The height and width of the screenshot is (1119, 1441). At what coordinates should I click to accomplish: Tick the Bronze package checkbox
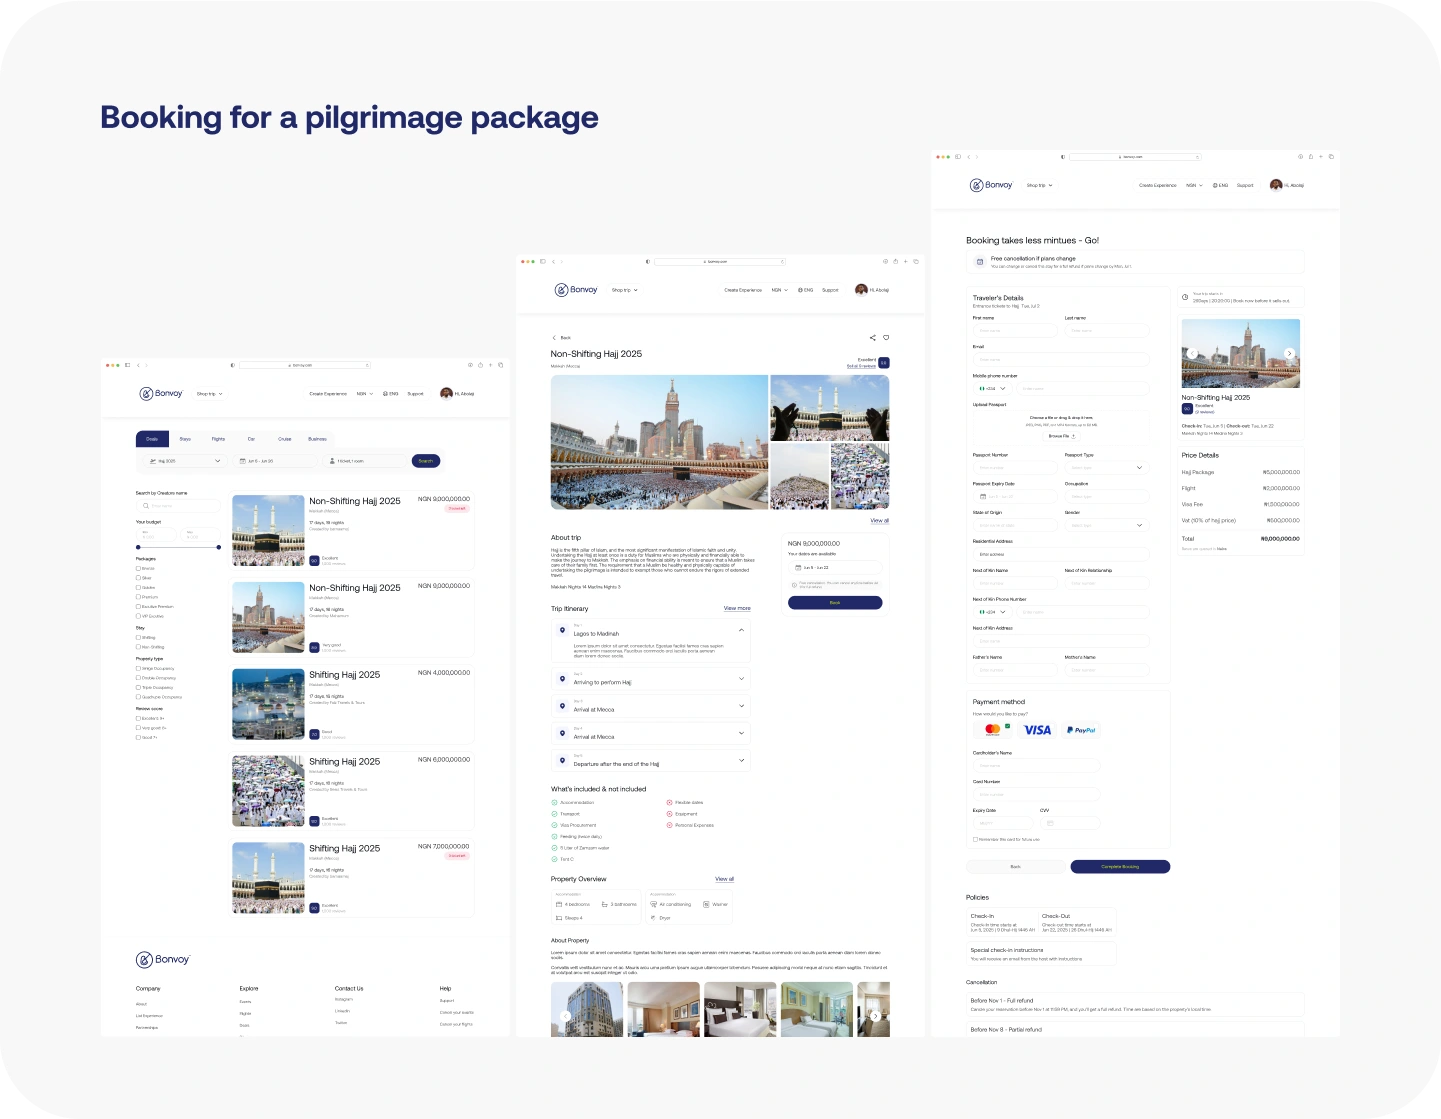138,568
